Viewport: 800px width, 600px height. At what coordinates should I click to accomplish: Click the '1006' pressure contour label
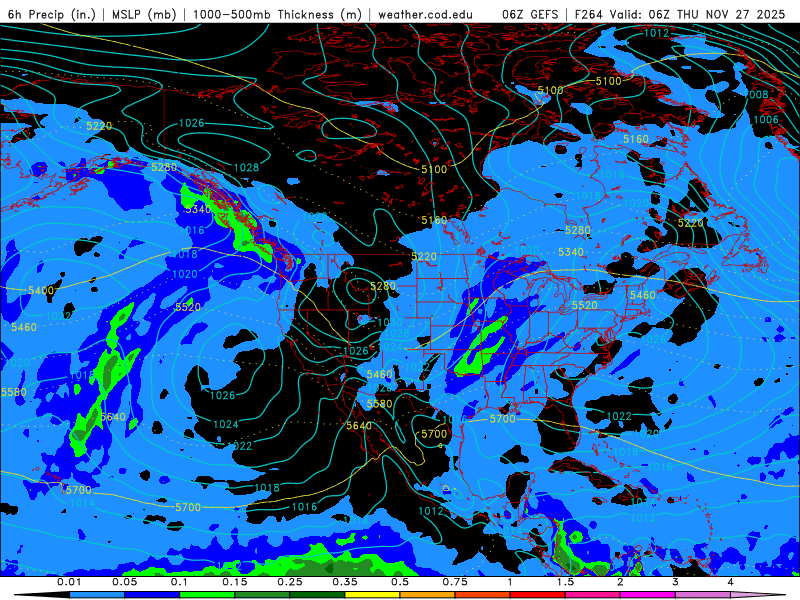[x=766, y=119]
